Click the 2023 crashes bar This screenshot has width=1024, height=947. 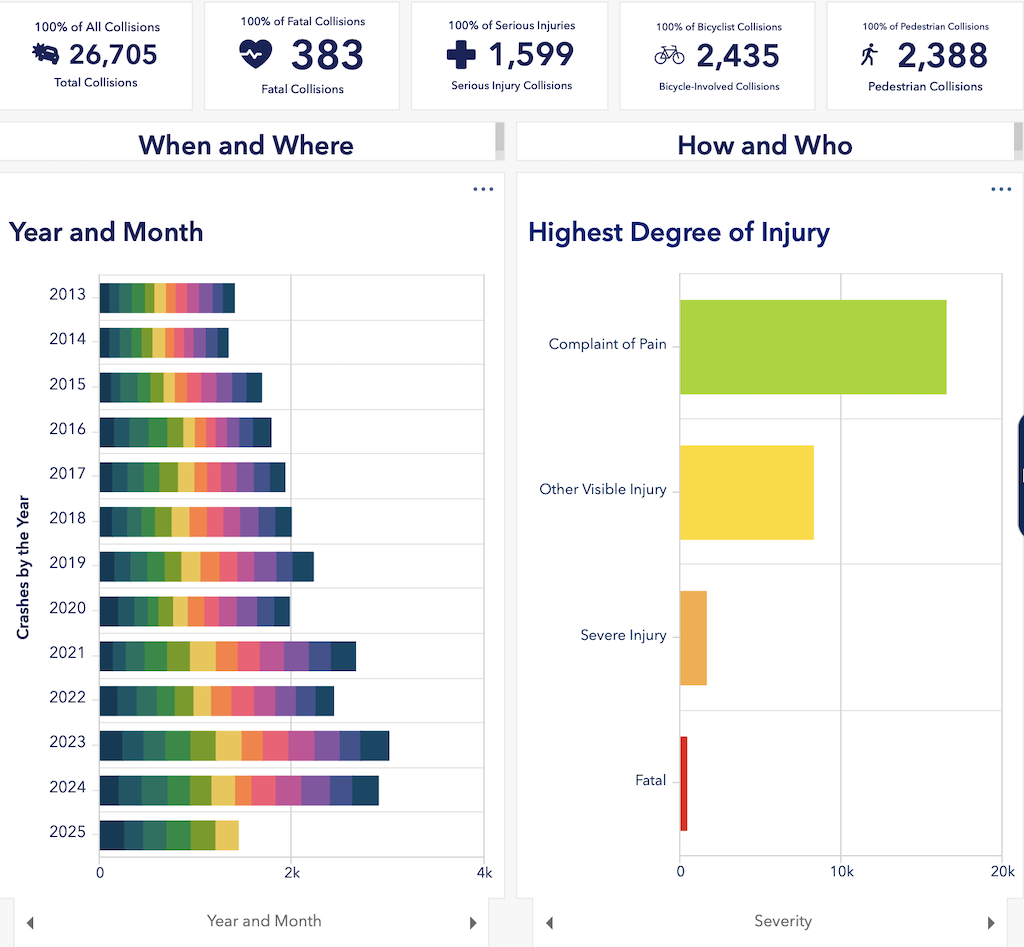point(244,746)
